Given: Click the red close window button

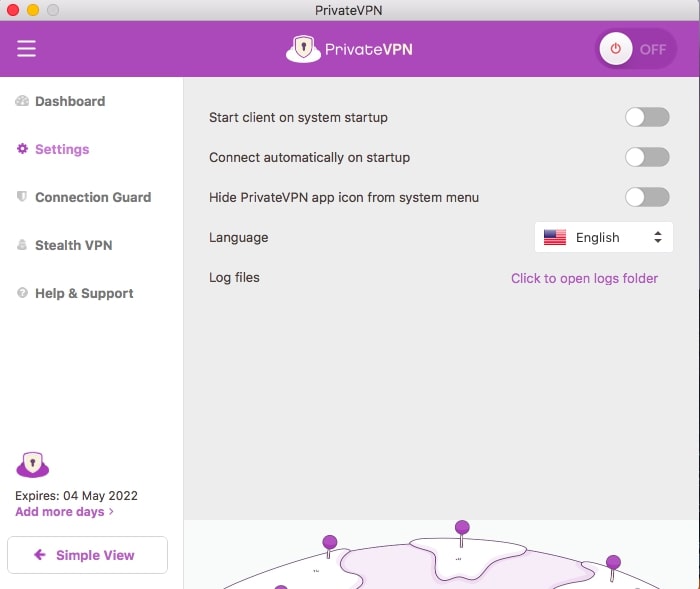Looking at the screenshot, I should 13,10.
